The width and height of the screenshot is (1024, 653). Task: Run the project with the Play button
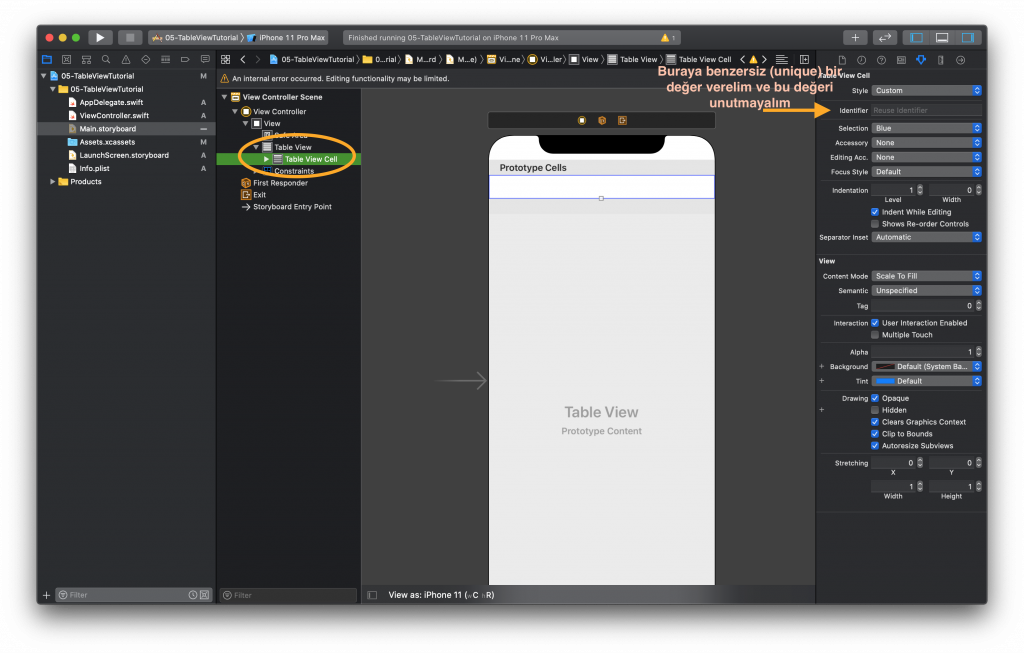(x=100, y=38)
